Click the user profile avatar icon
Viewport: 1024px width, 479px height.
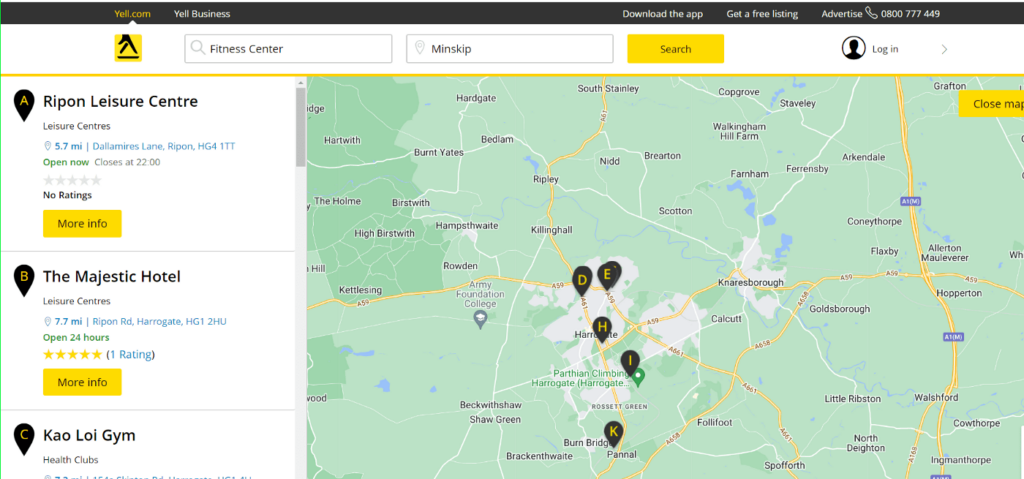(854, 48)
